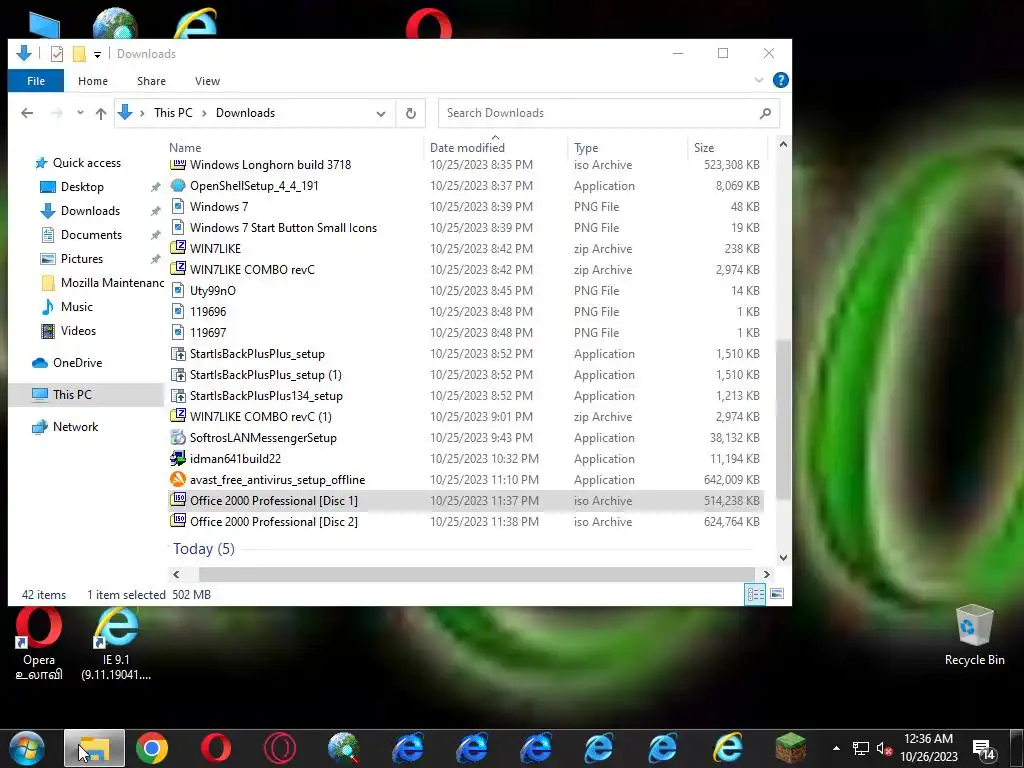Image resolution: width=1024 pixels, height=768 pixels.
Task: Select the idman641build22 file icon
Action: 178,458
